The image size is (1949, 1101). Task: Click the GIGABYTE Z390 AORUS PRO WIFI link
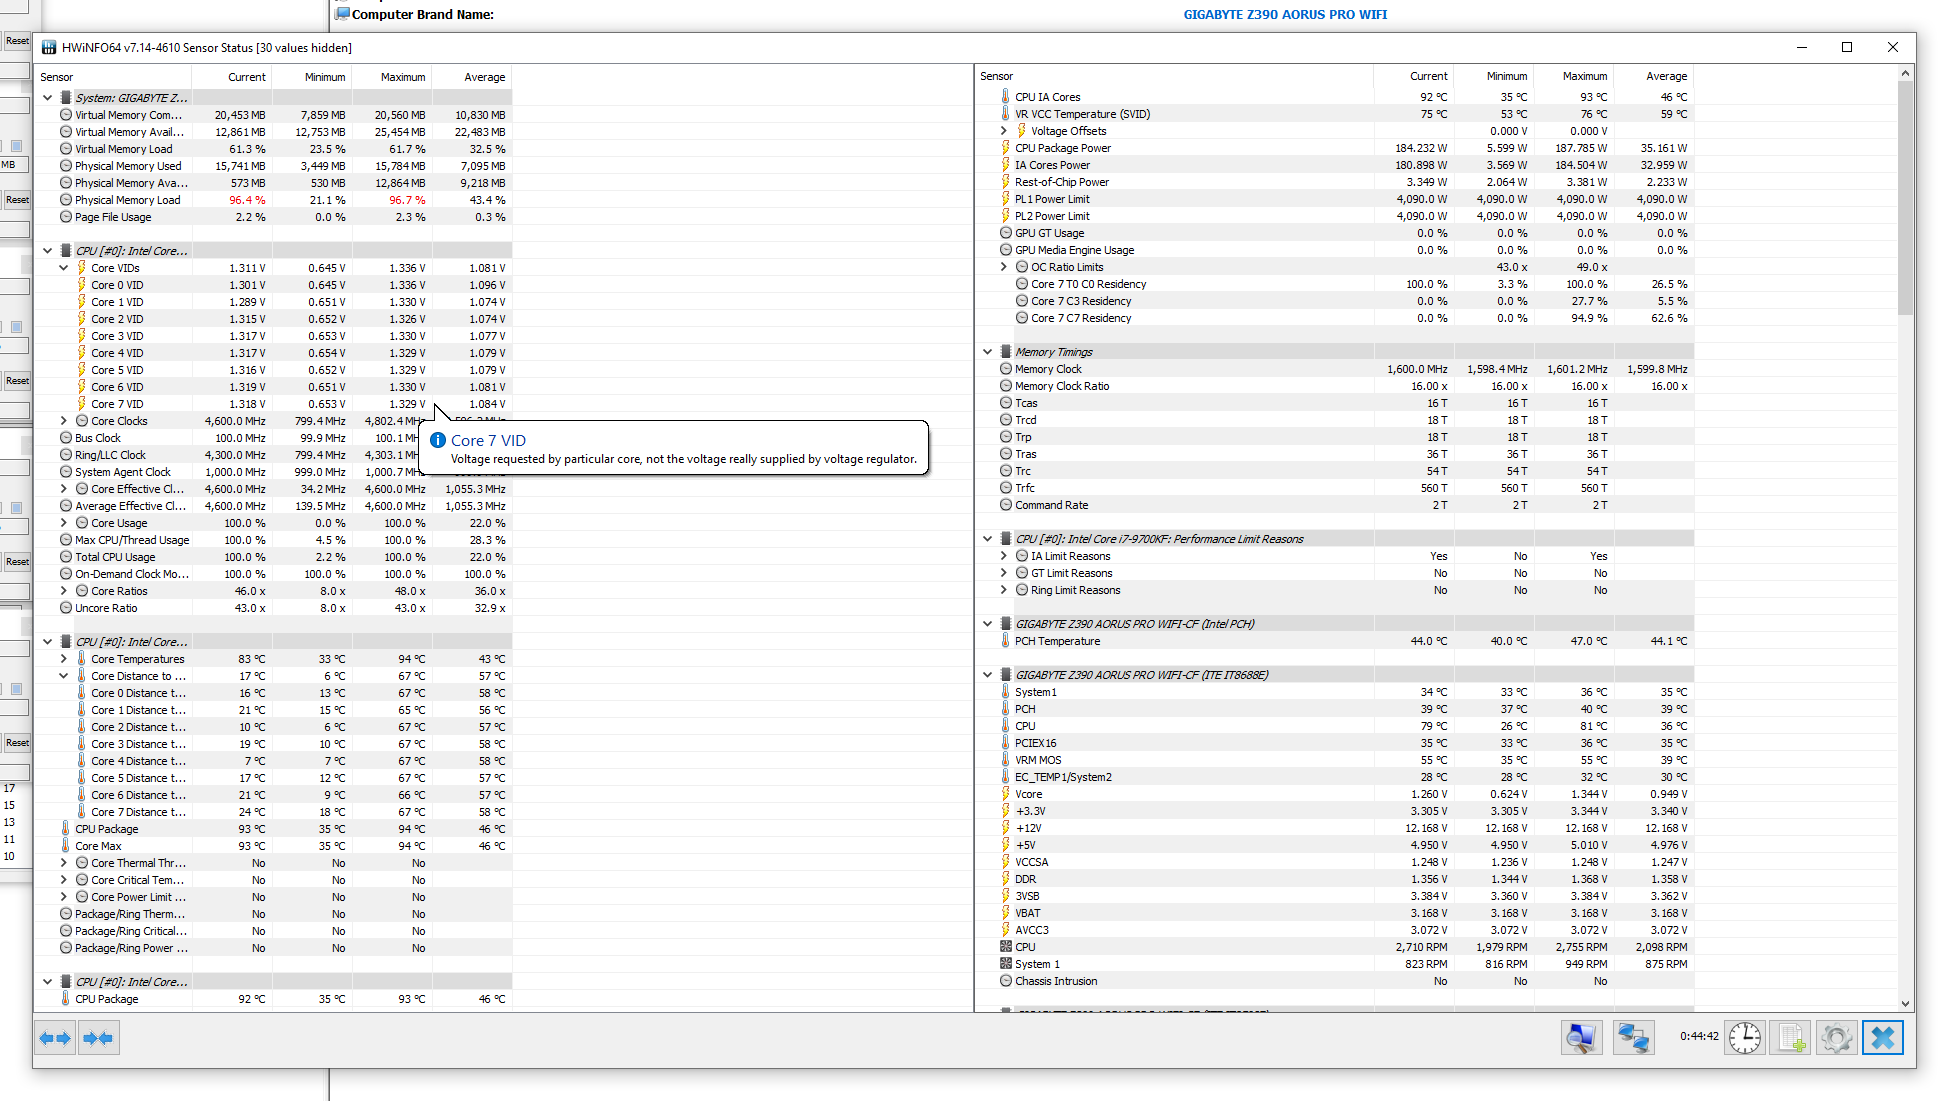(1284, 14)
